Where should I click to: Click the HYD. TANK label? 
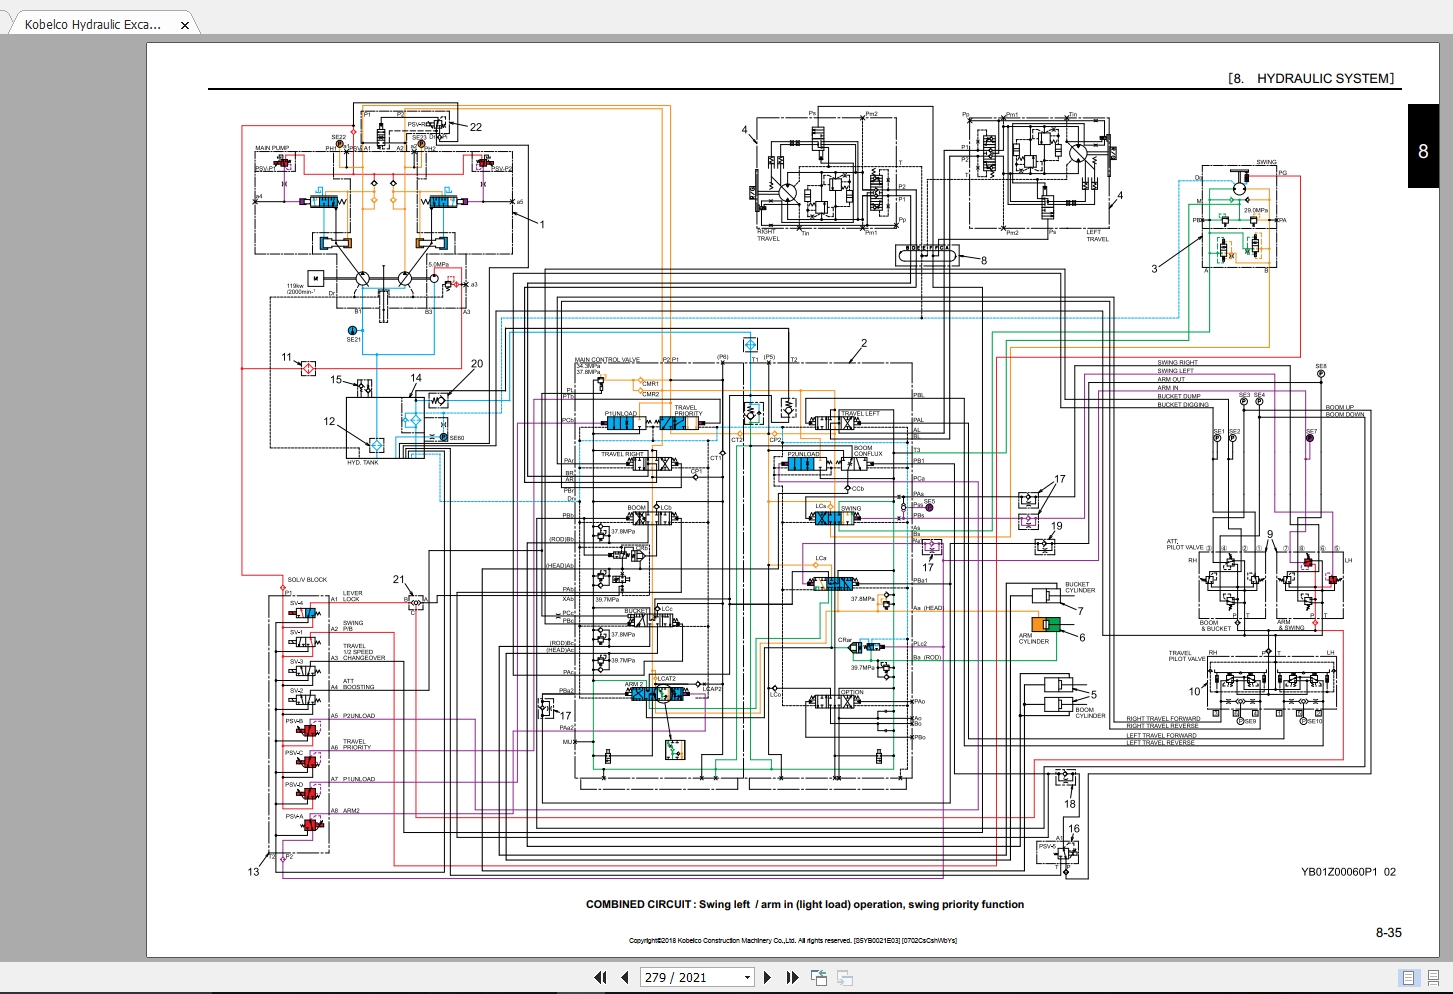[362, 462]
